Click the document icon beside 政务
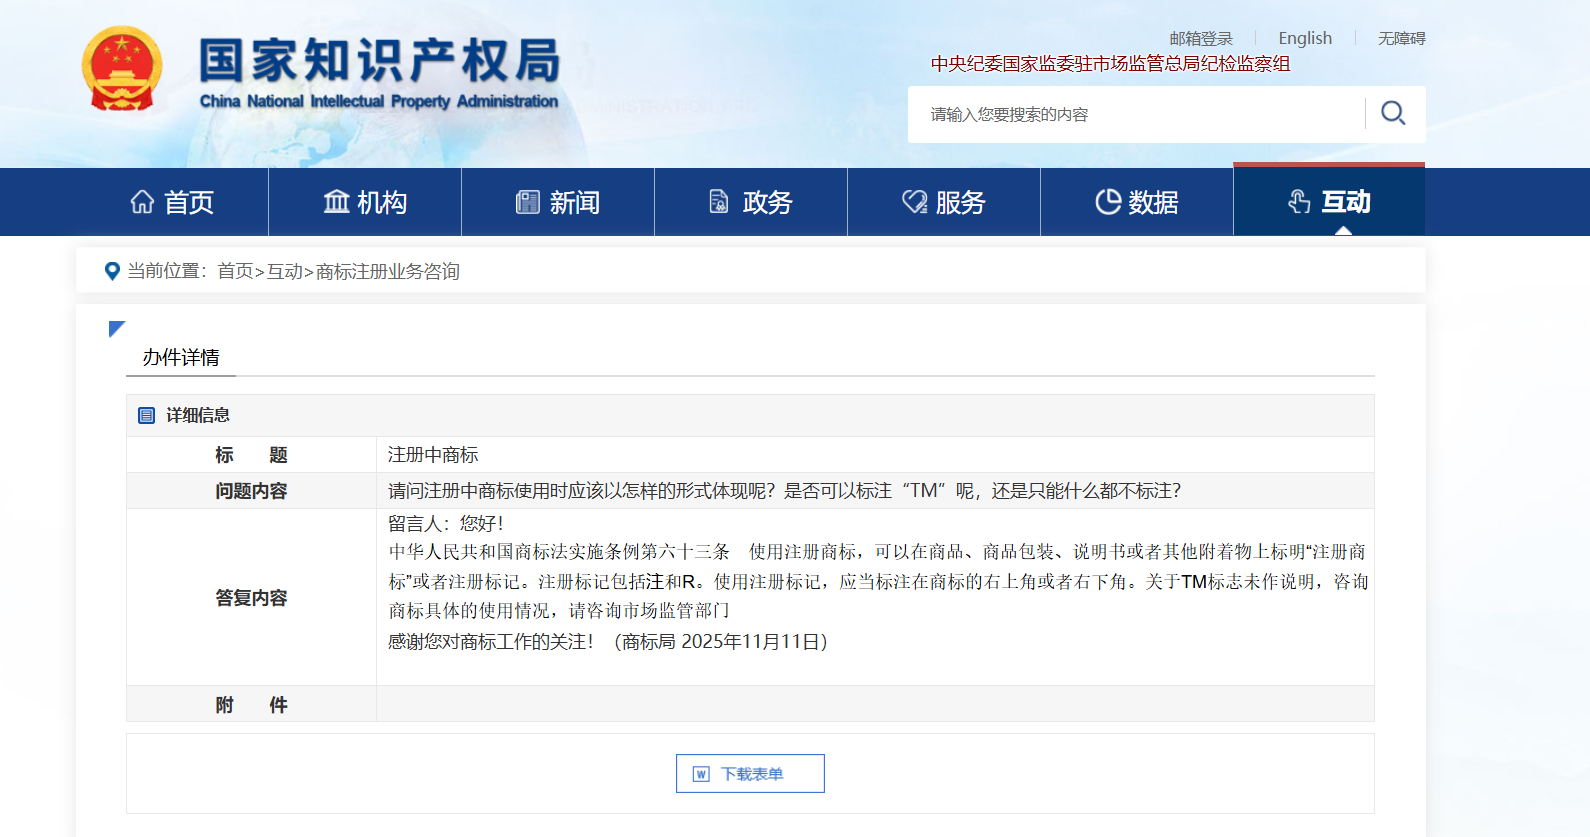Viewport: 1590px width, 837px height. click(719, 202)
